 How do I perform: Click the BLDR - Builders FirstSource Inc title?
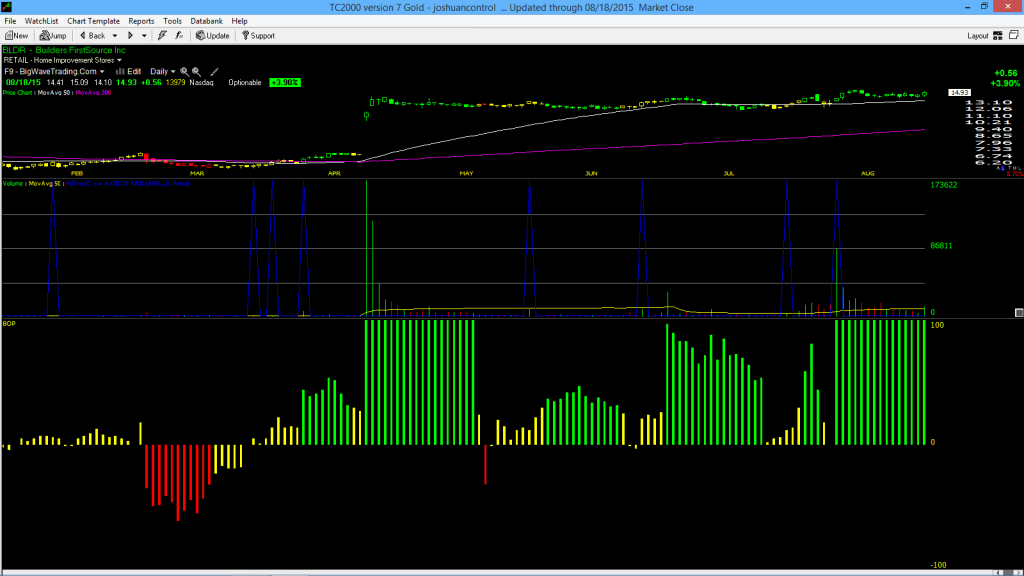[64, 50]
